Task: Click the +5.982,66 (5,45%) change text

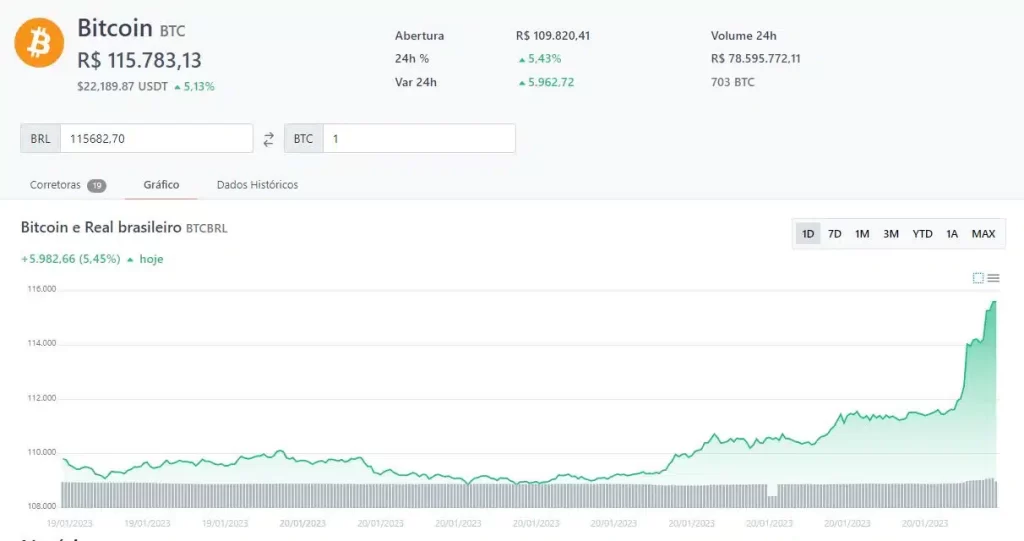Action: [71, 259]
